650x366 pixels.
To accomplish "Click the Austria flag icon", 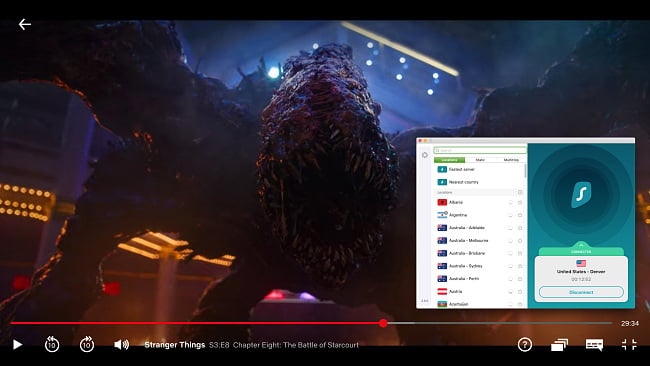I will [x=442, y=291].
